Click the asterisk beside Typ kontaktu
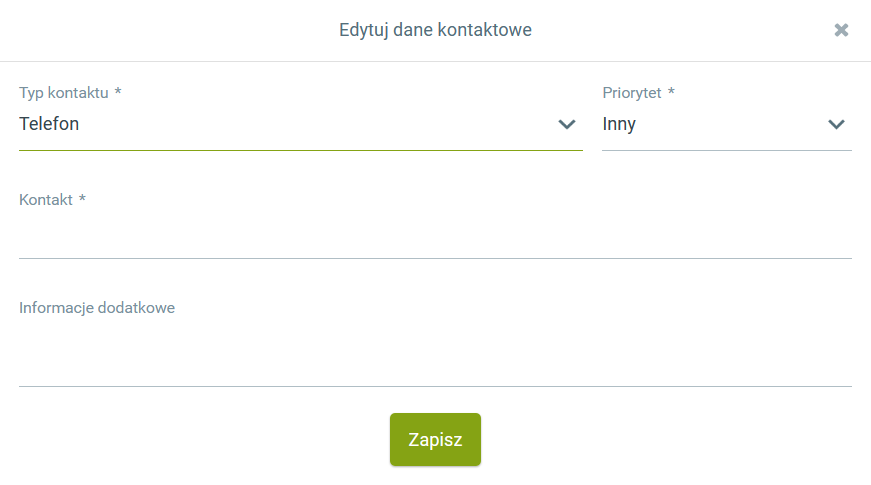 (x=118, y=93)
